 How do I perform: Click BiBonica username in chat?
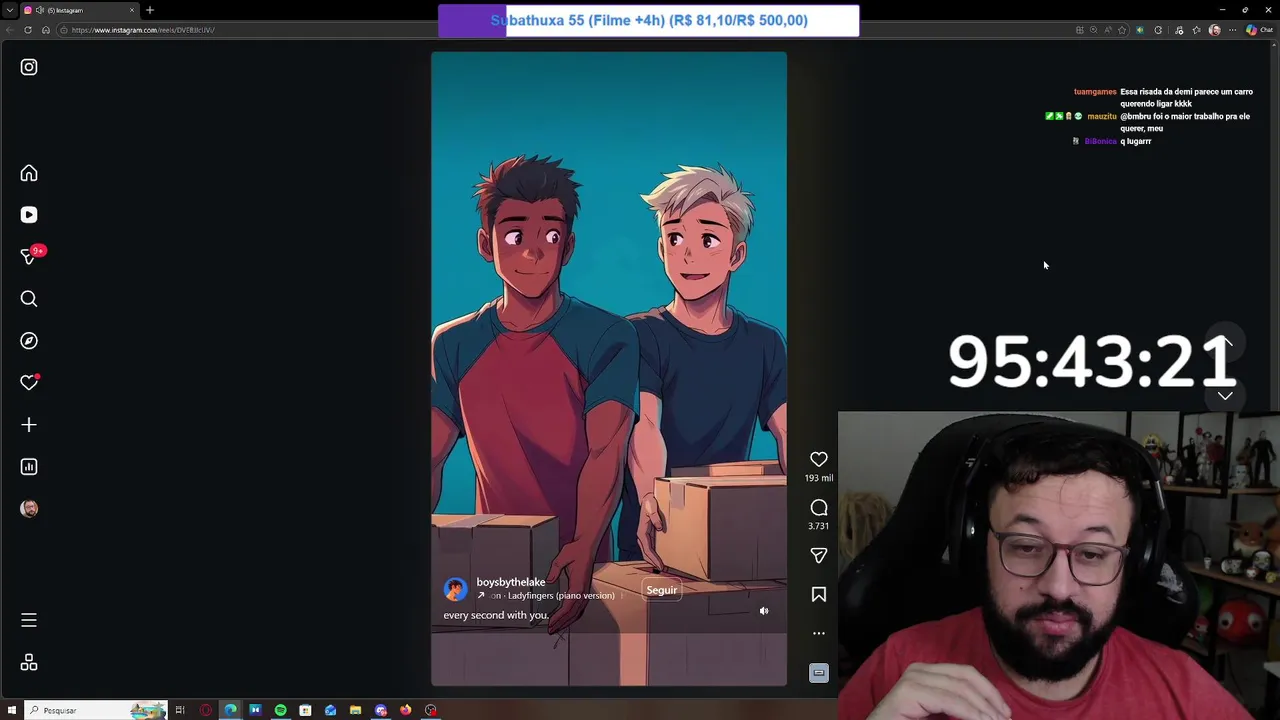click(1101, 141)
